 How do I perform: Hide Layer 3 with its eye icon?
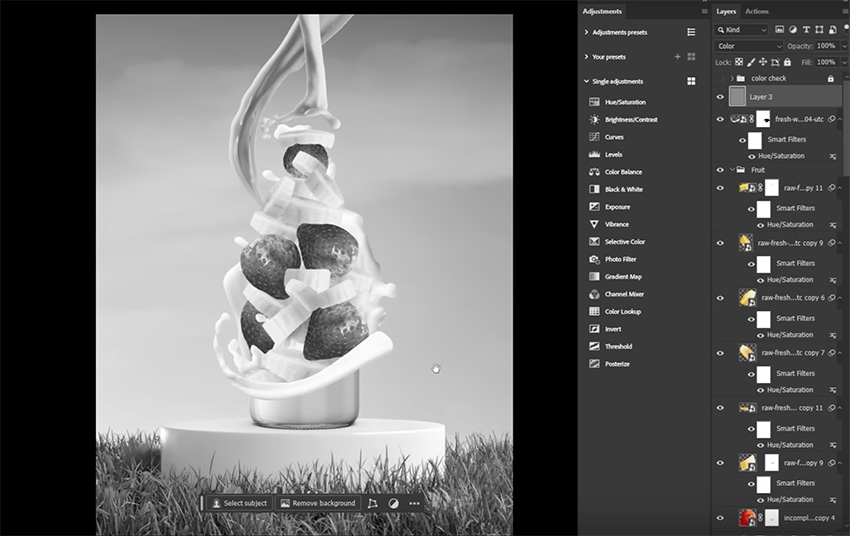[x=720, y=97]
